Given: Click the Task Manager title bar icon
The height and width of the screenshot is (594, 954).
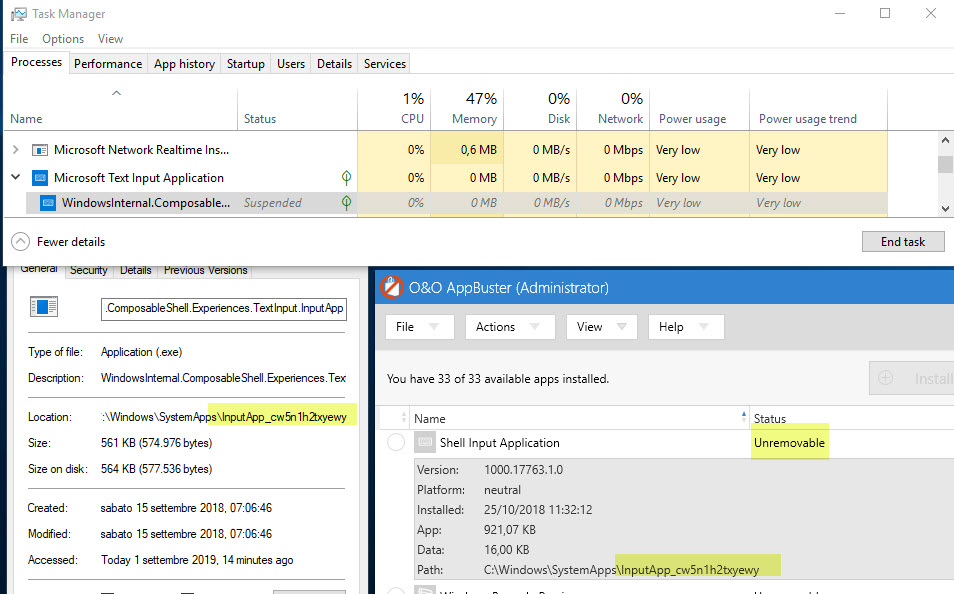Looking at the screenshot, I should pyautogui.click(x=19, y=13).
